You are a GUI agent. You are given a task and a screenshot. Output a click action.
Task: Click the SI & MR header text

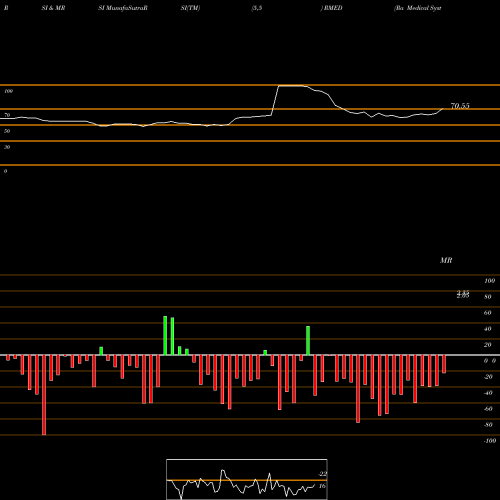click(53, 8)
